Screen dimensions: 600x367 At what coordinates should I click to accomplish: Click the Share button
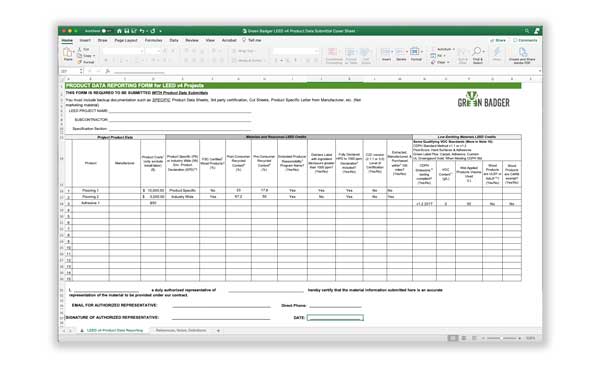point(498,40)
